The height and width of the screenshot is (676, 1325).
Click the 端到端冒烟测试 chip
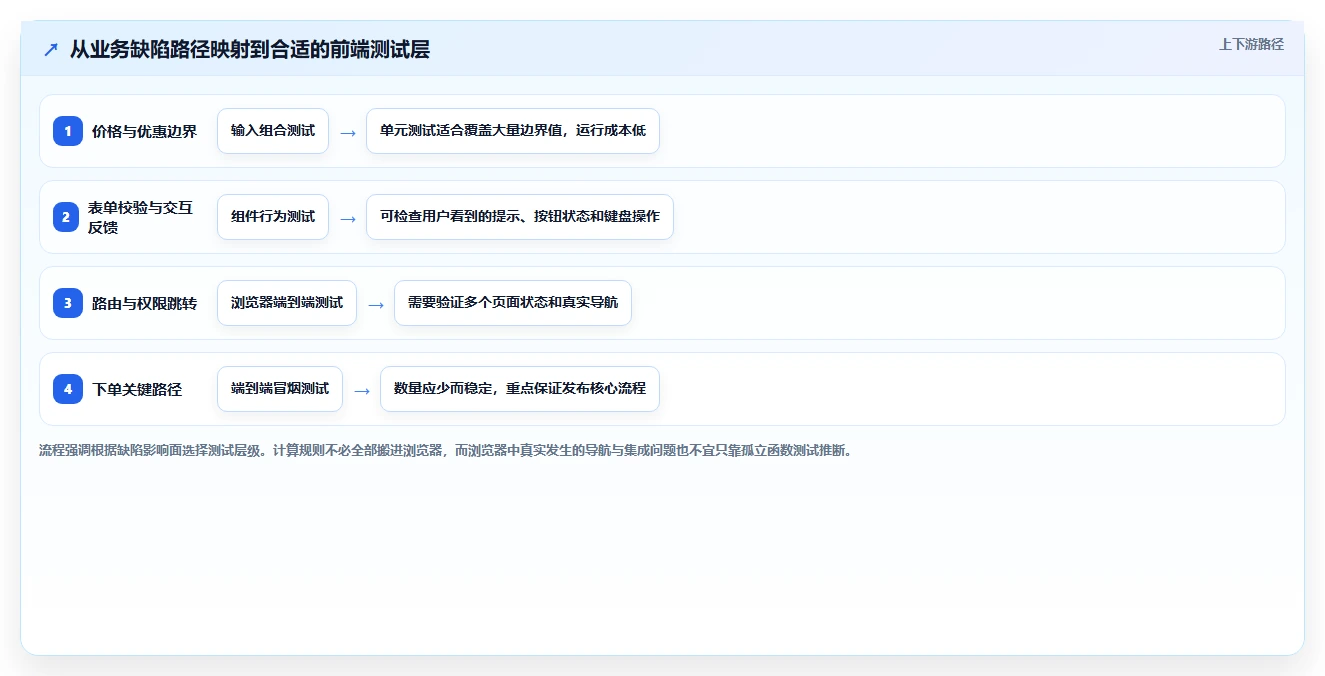[280, 389]
